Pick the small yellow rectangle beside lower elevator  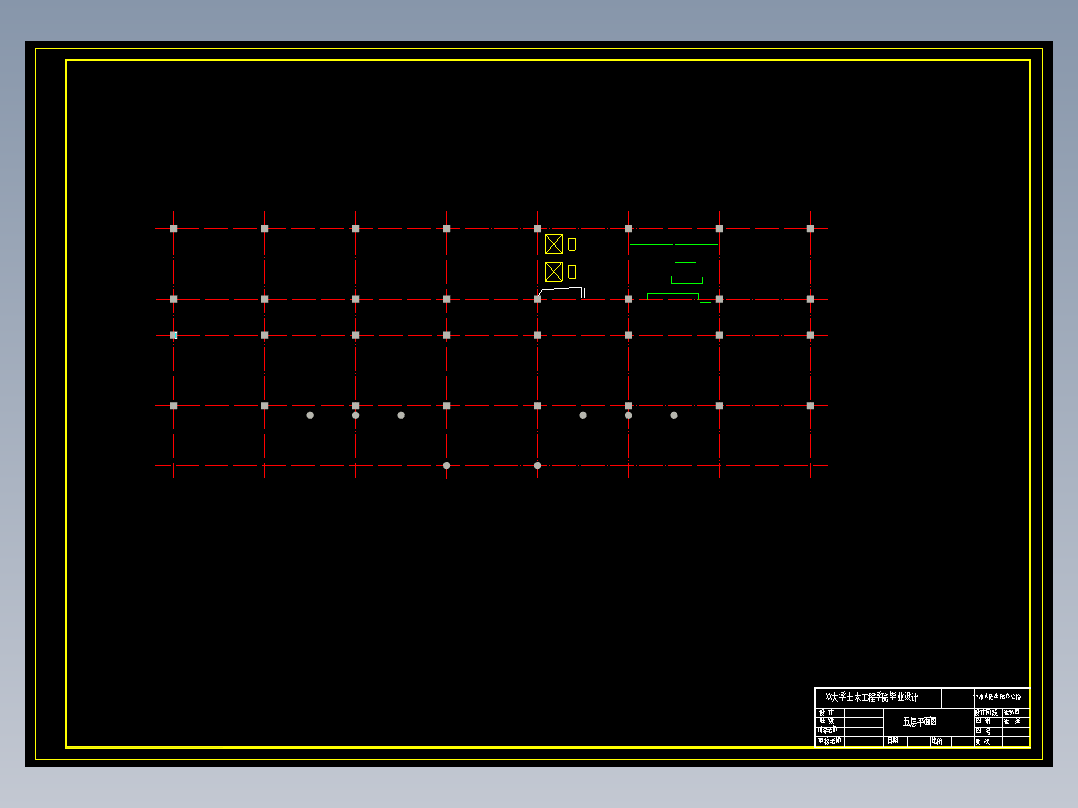pos(572,272)
